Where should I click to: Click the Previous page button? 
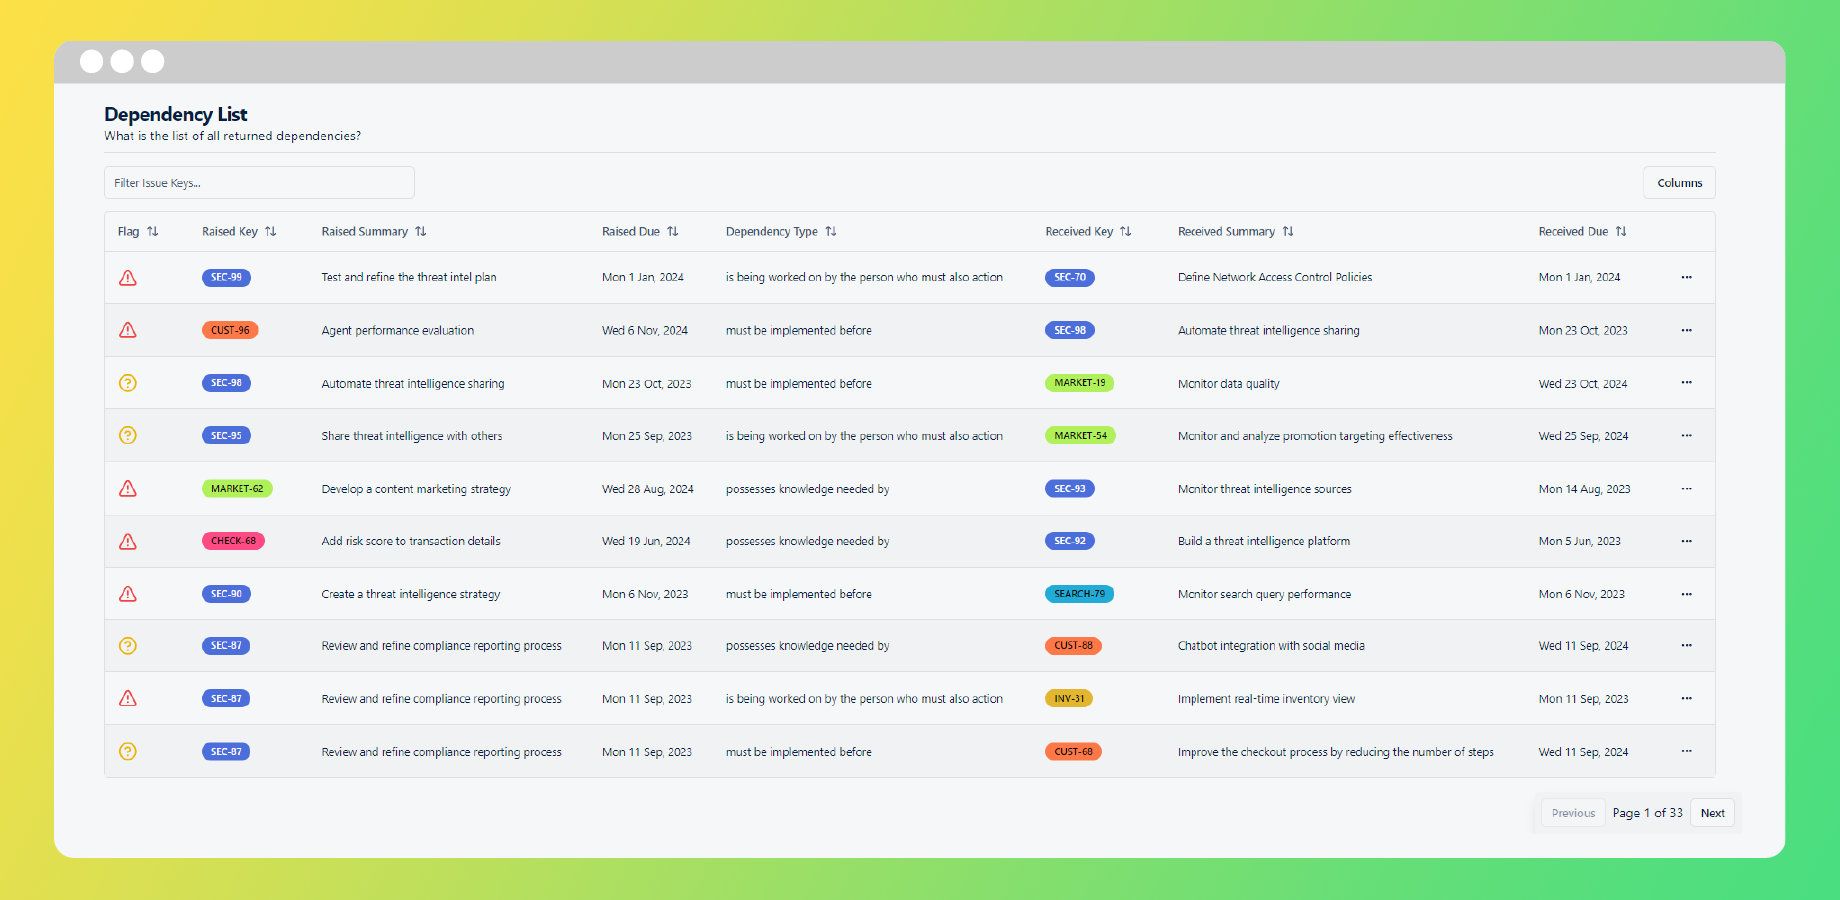click(x=1573, y=813)
